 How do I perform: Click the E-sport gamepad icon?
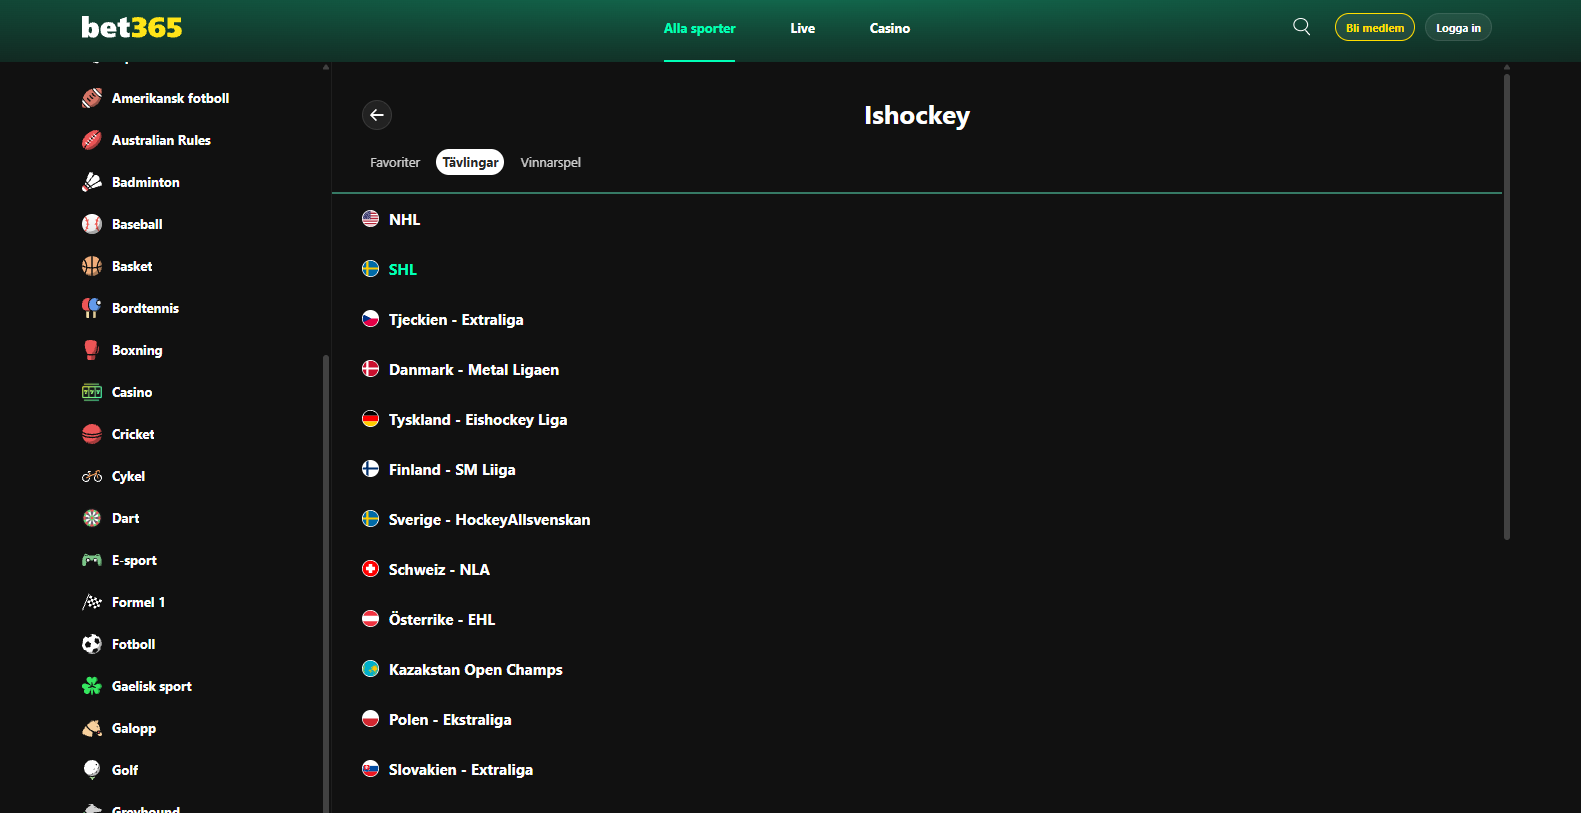92,560
